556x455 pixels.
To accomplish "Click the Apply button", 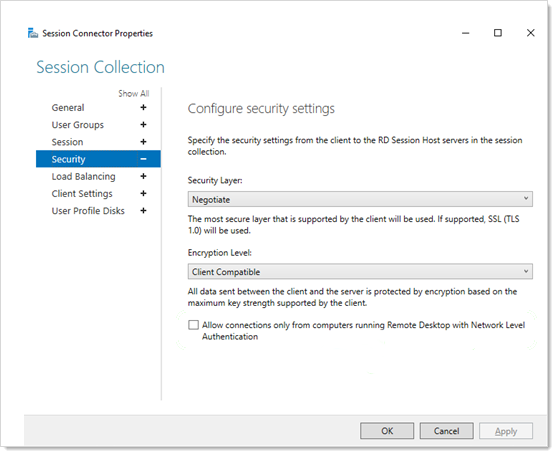I will pyautogui.click(x=506, y=431).
